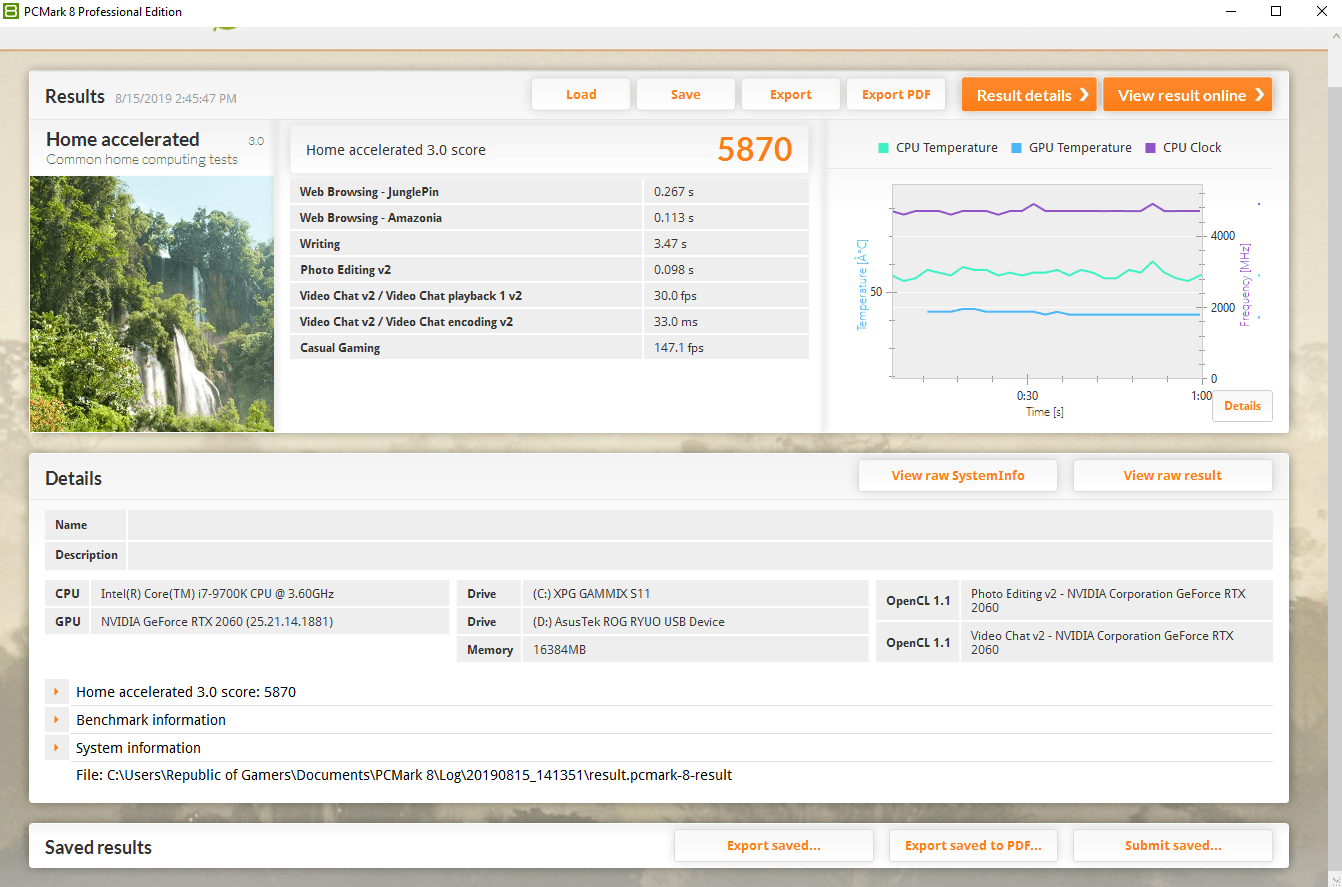Click the Export button
1342x887 pixels.
[x=790, y=95]
